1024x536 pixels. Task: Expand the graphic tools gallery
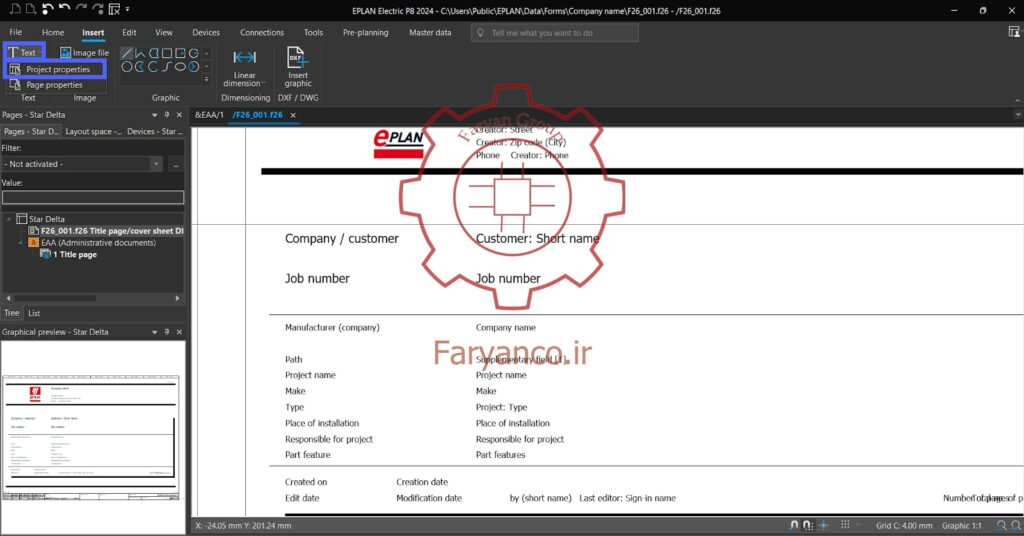(206, 80)
